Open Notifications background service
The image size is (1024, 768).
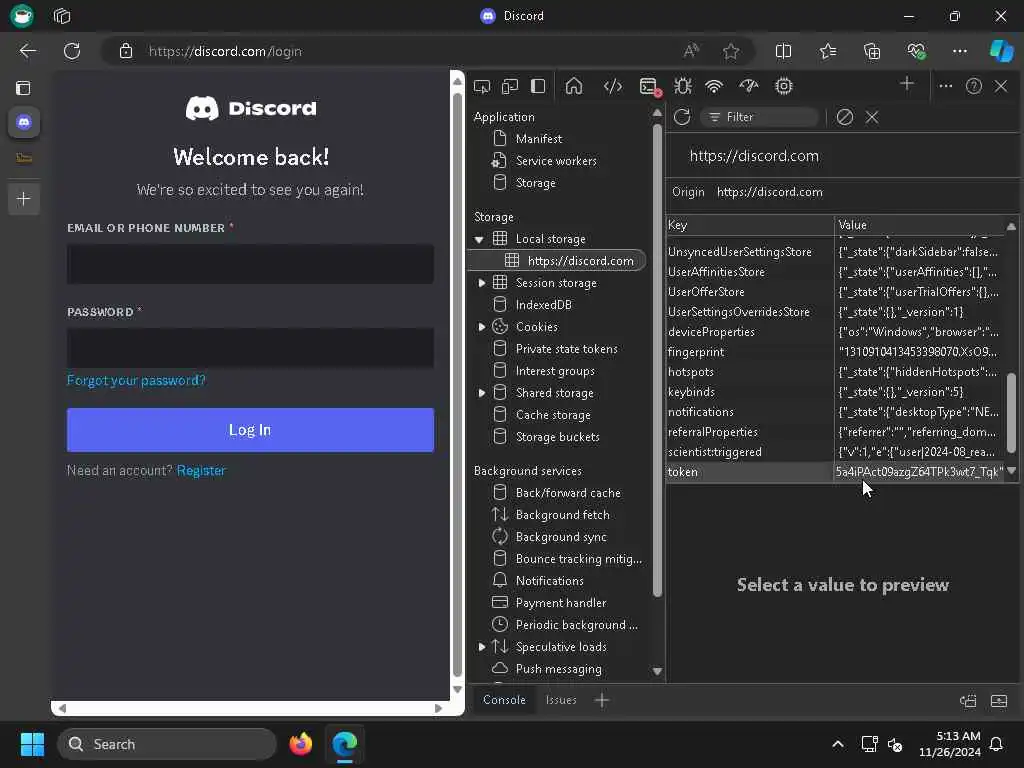pyautogui.click(x=549, y=581)
